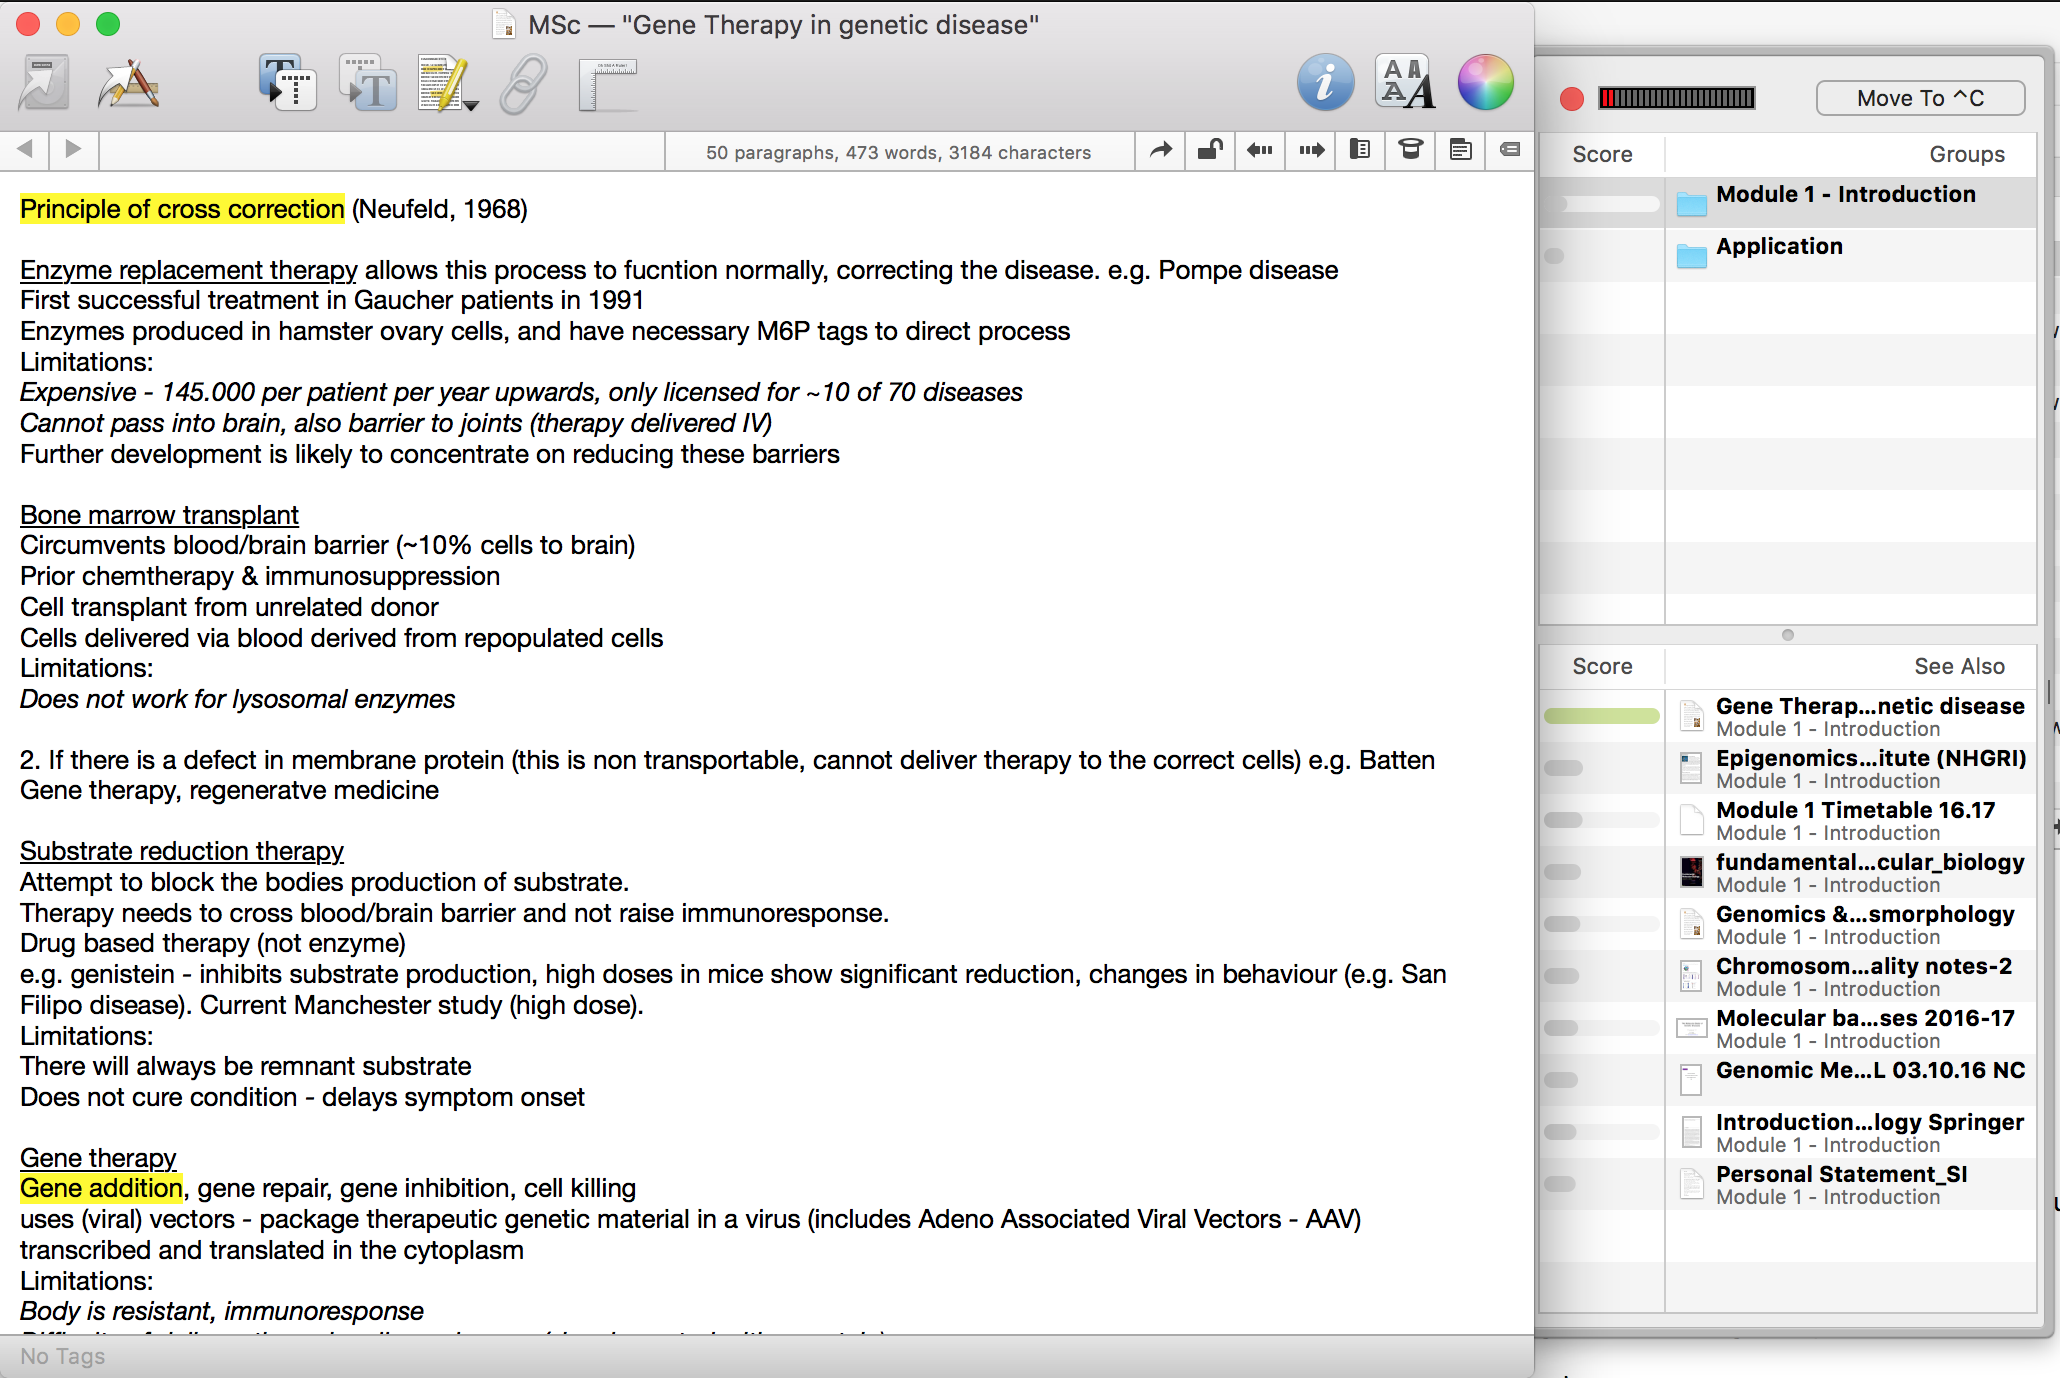
Task: Click the yellow highlighter pen icon
Action: [x=441, y=83]
